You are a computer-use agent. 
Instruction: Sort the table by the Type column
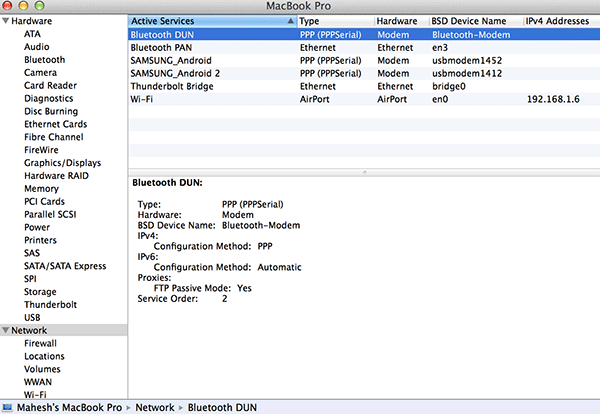(x=335, y=20)
